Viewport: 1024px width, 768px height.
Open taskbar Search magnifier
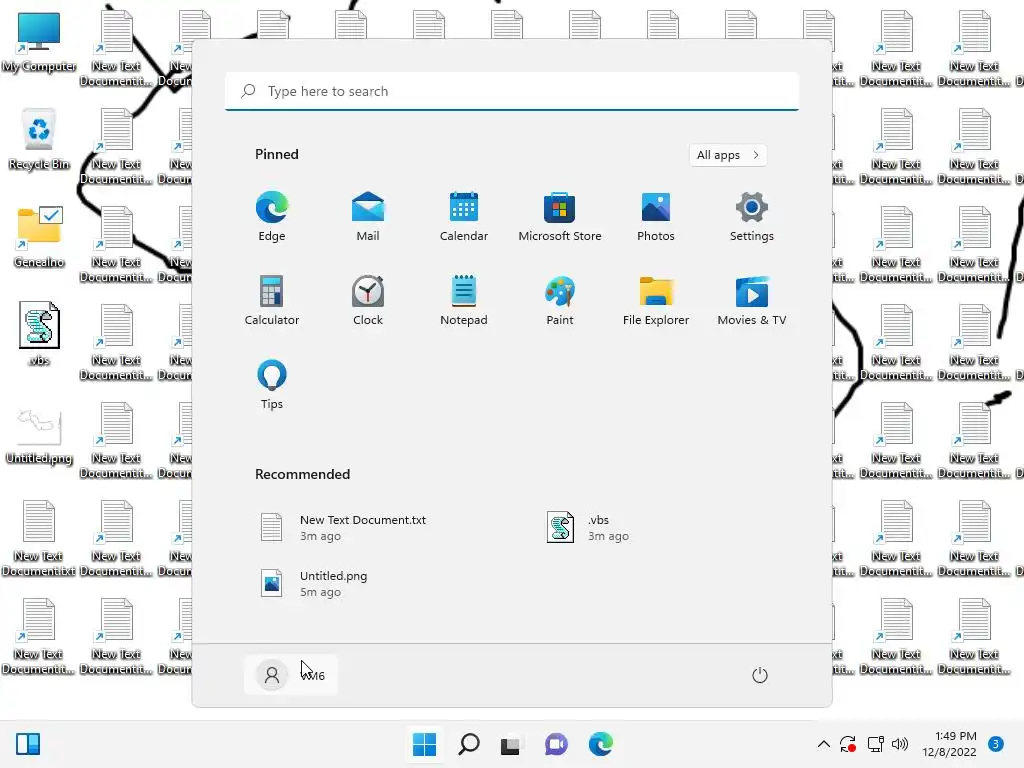tap(469, 744)
